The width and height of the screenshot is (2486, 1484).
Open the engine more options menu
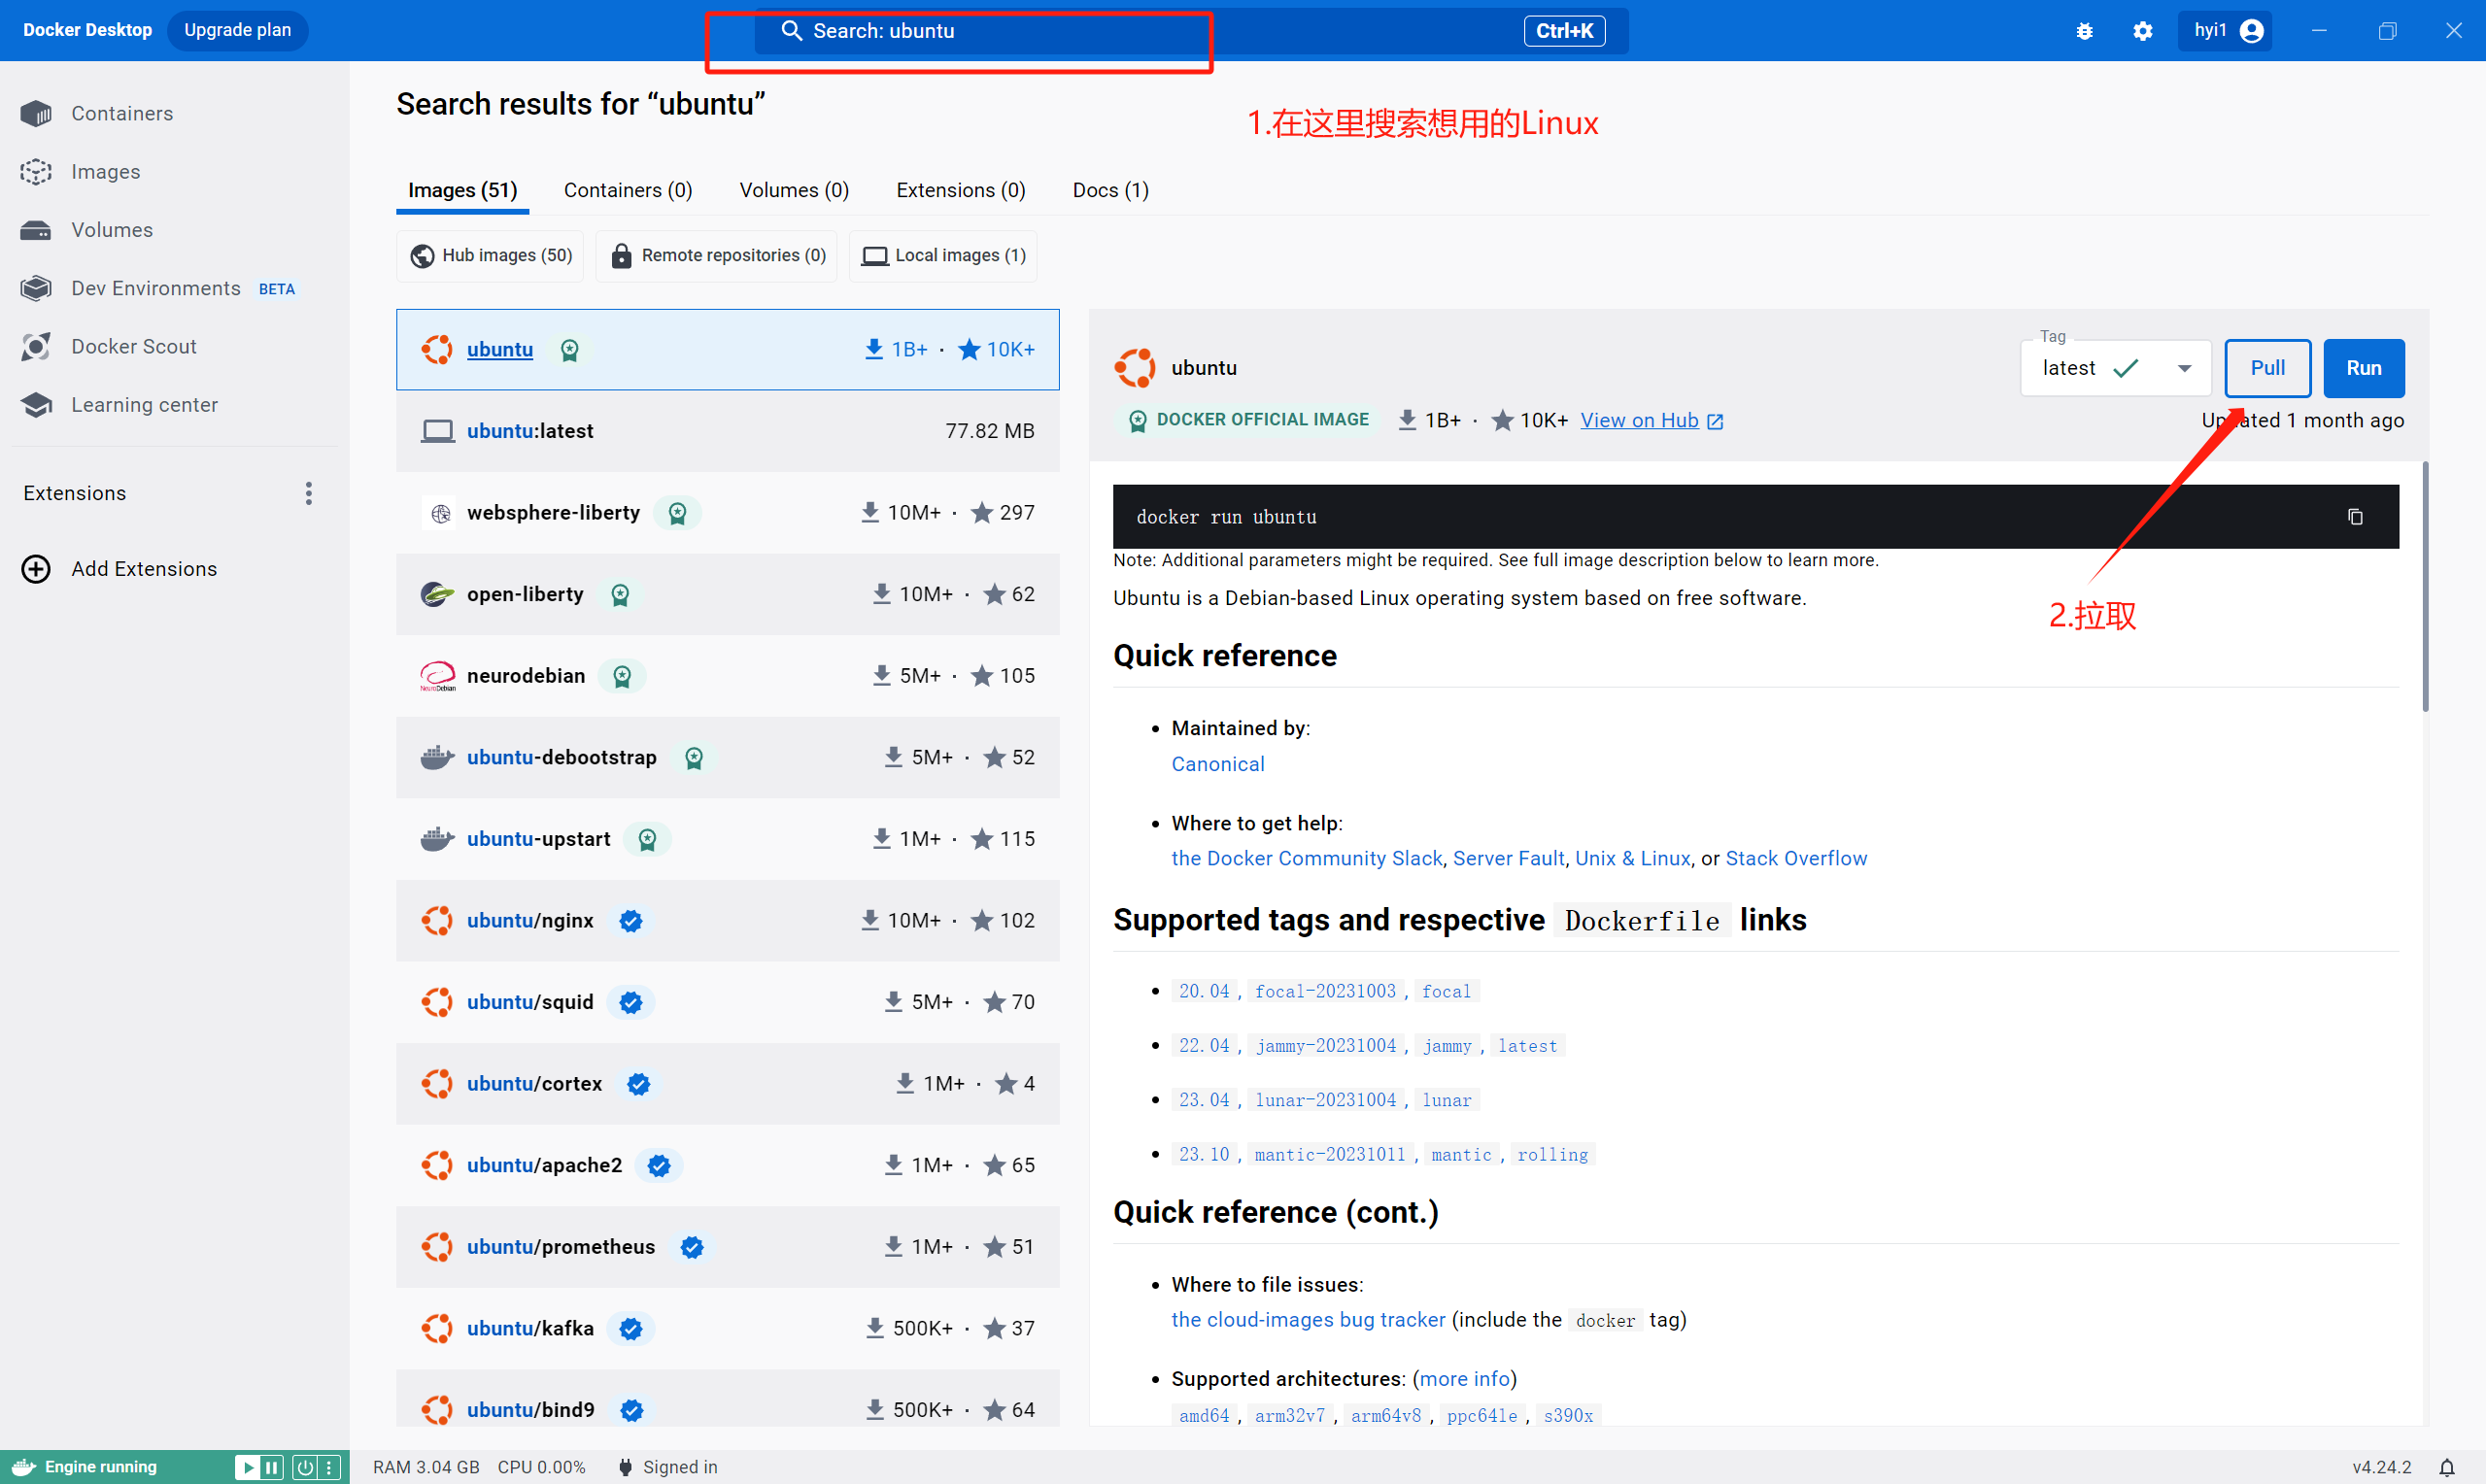click(x=329, y=1467)
